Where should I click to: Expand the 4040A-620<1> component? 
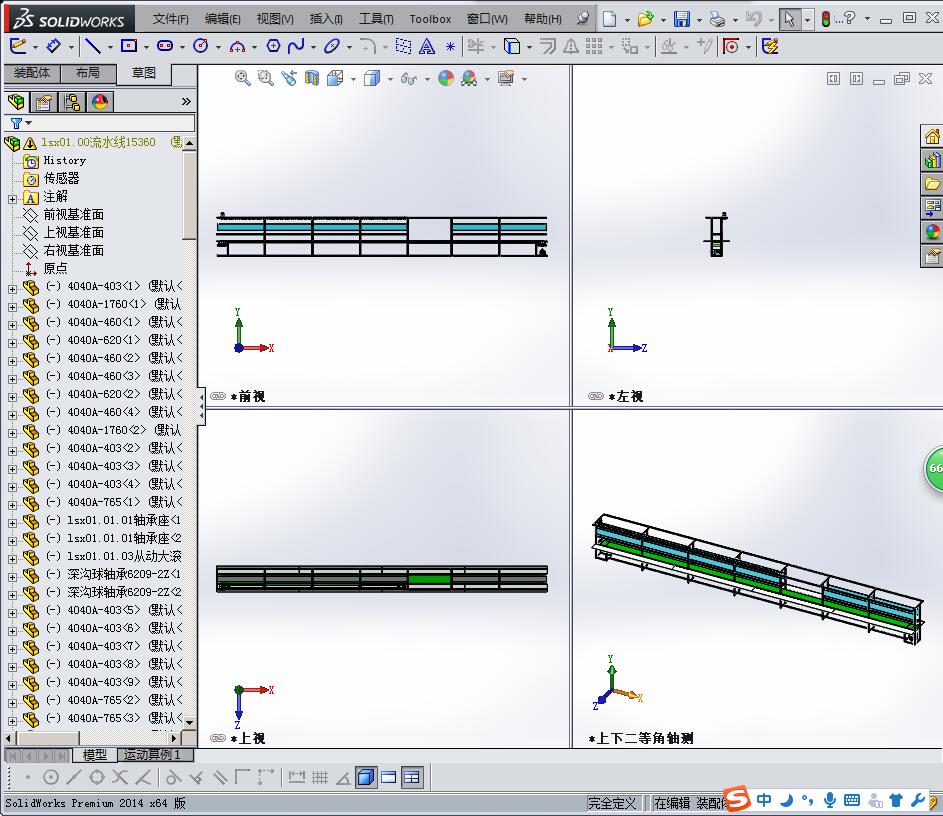click(12, 343)
